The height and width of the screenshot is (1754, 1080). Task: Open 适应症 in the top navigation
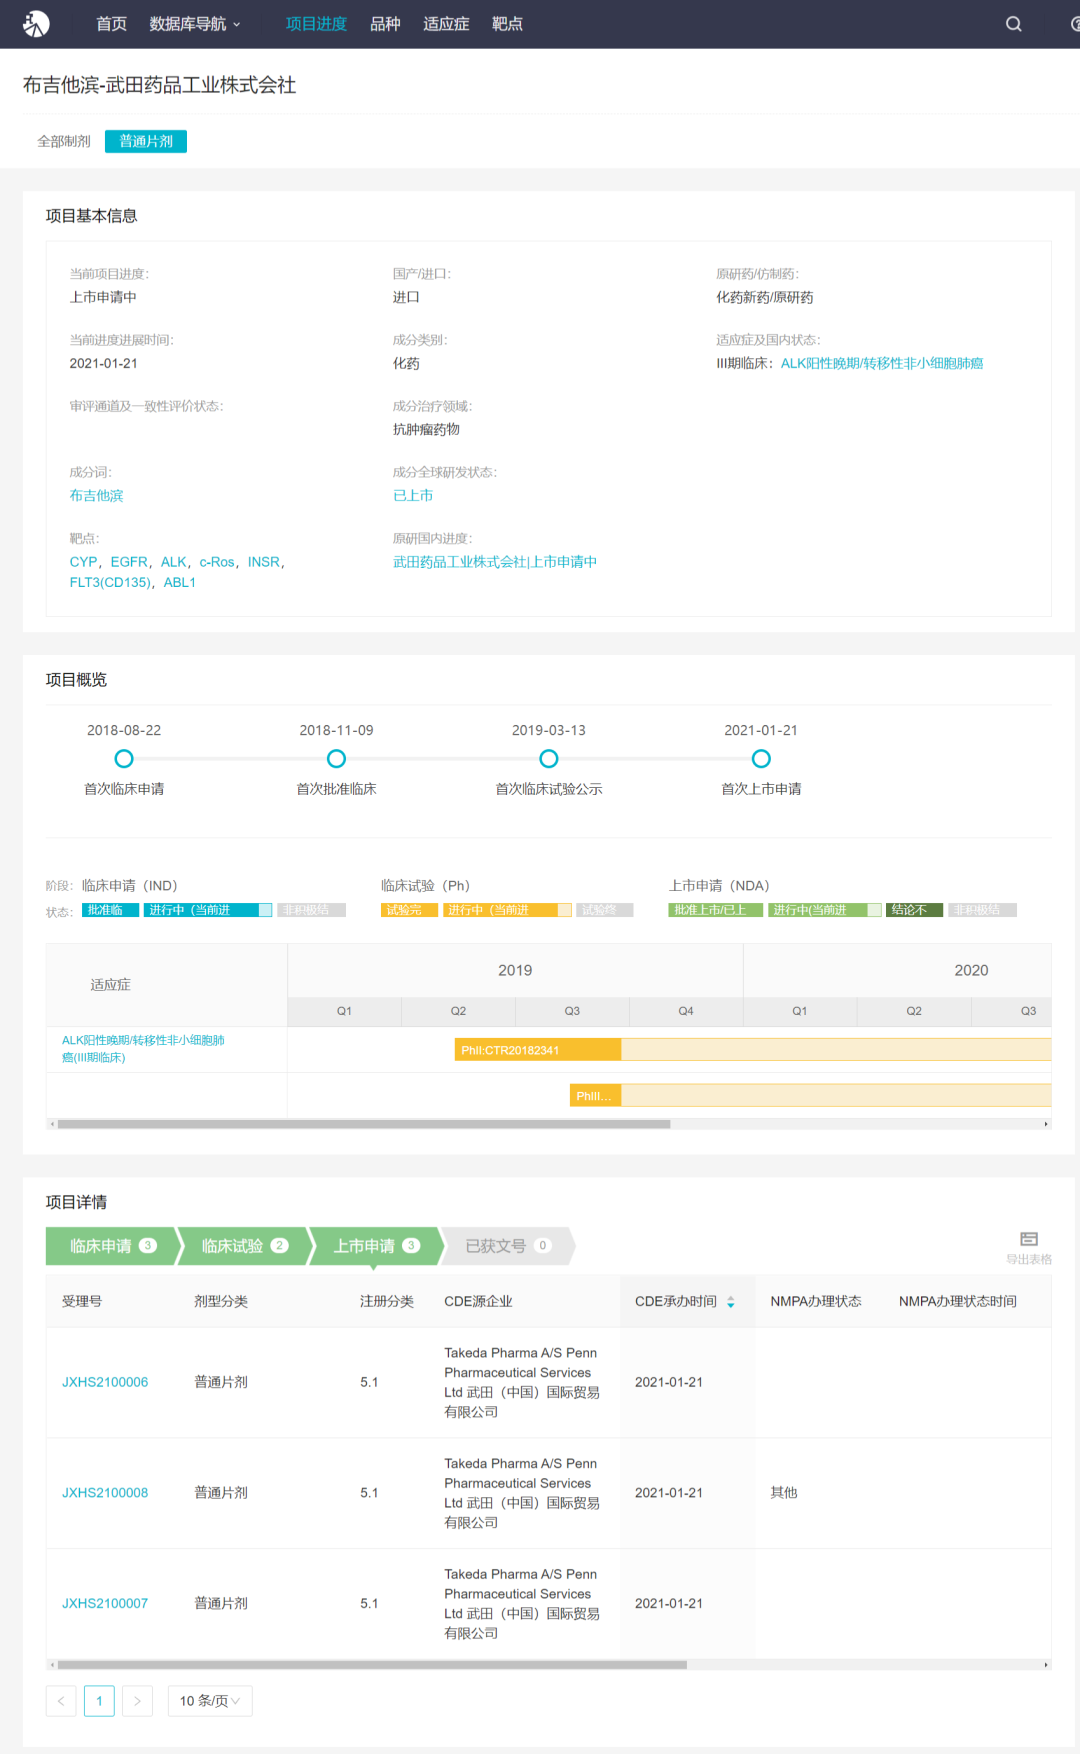446,24
